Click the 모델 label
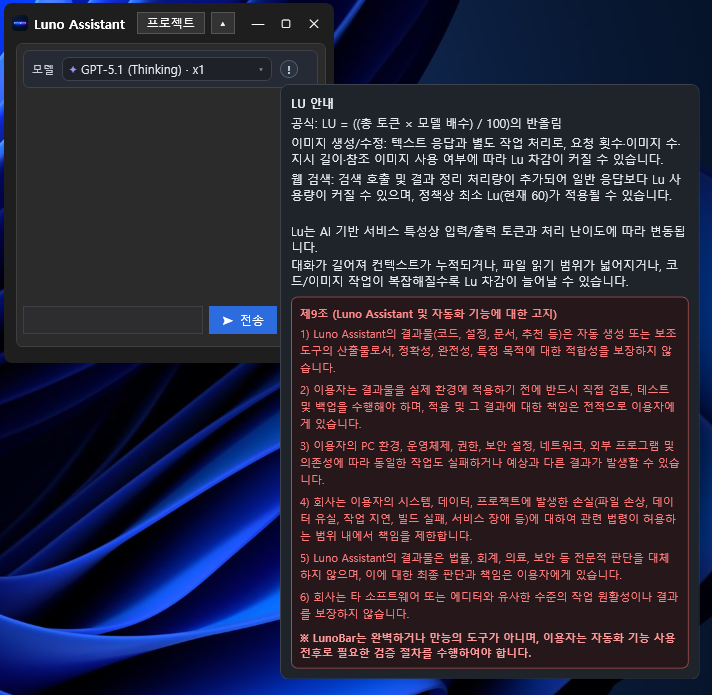 click(x=43, y=69)
